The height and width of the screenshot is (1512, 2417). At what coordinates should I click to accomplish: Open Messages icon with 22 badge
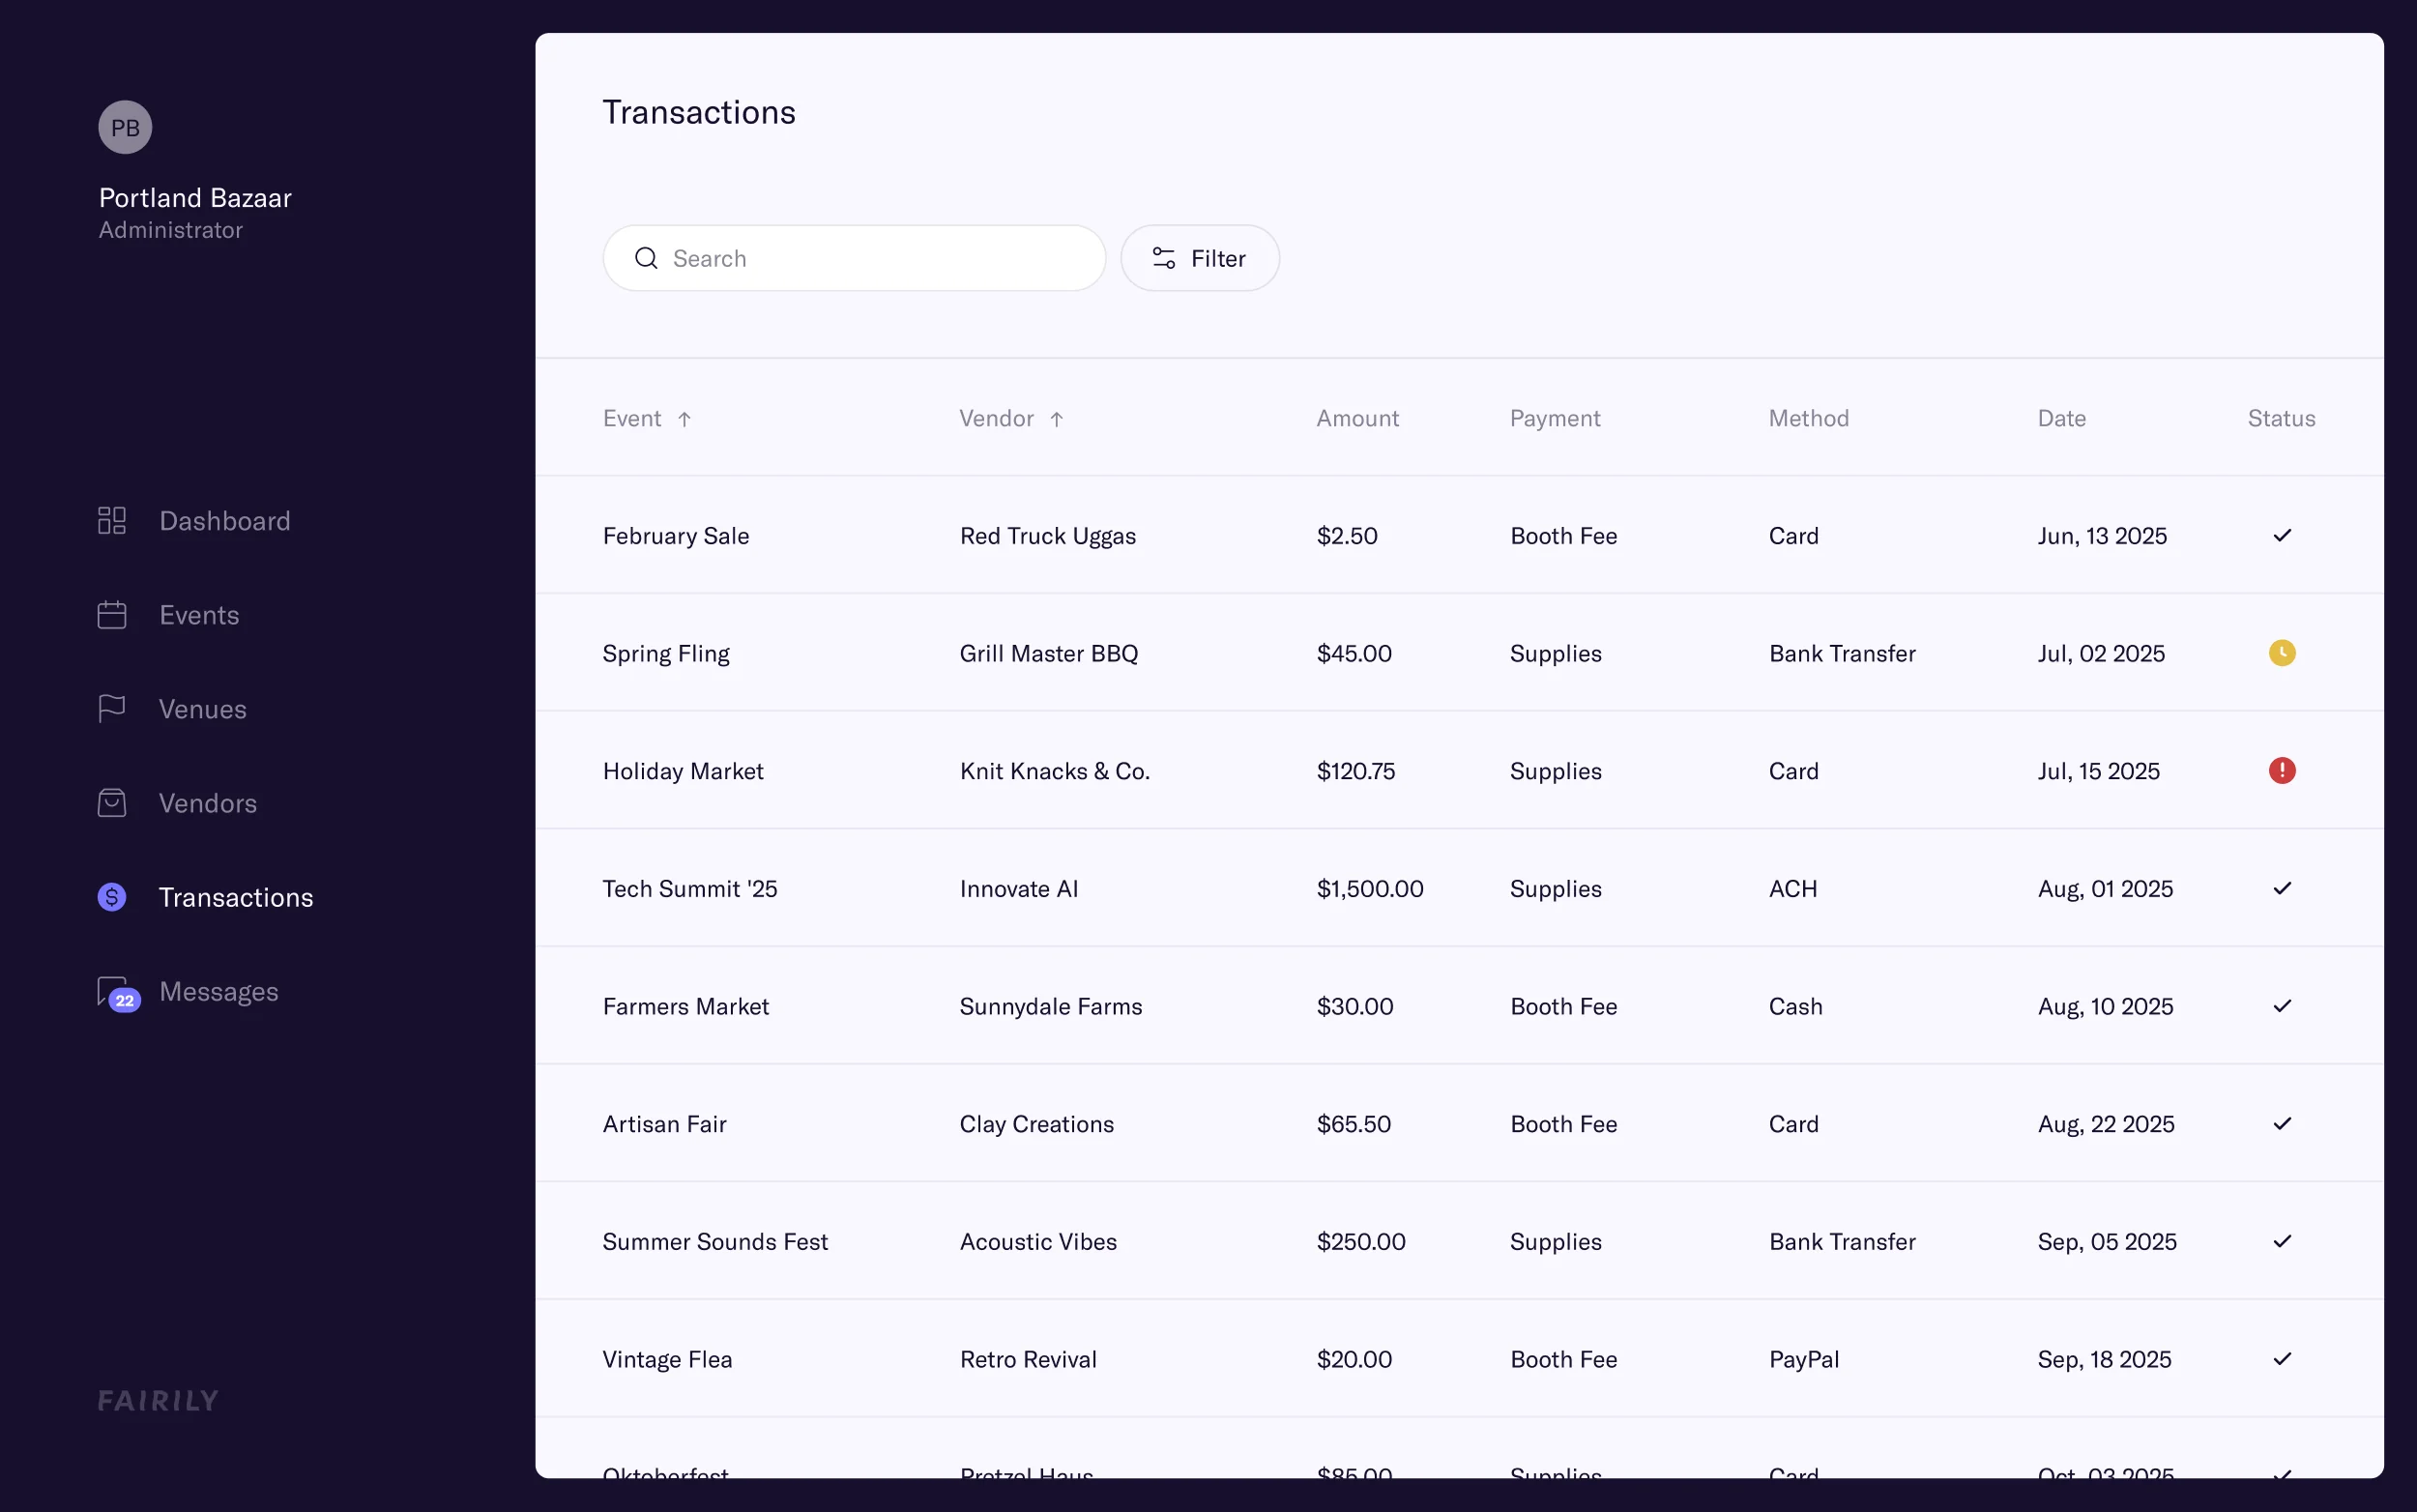point(118,993)
